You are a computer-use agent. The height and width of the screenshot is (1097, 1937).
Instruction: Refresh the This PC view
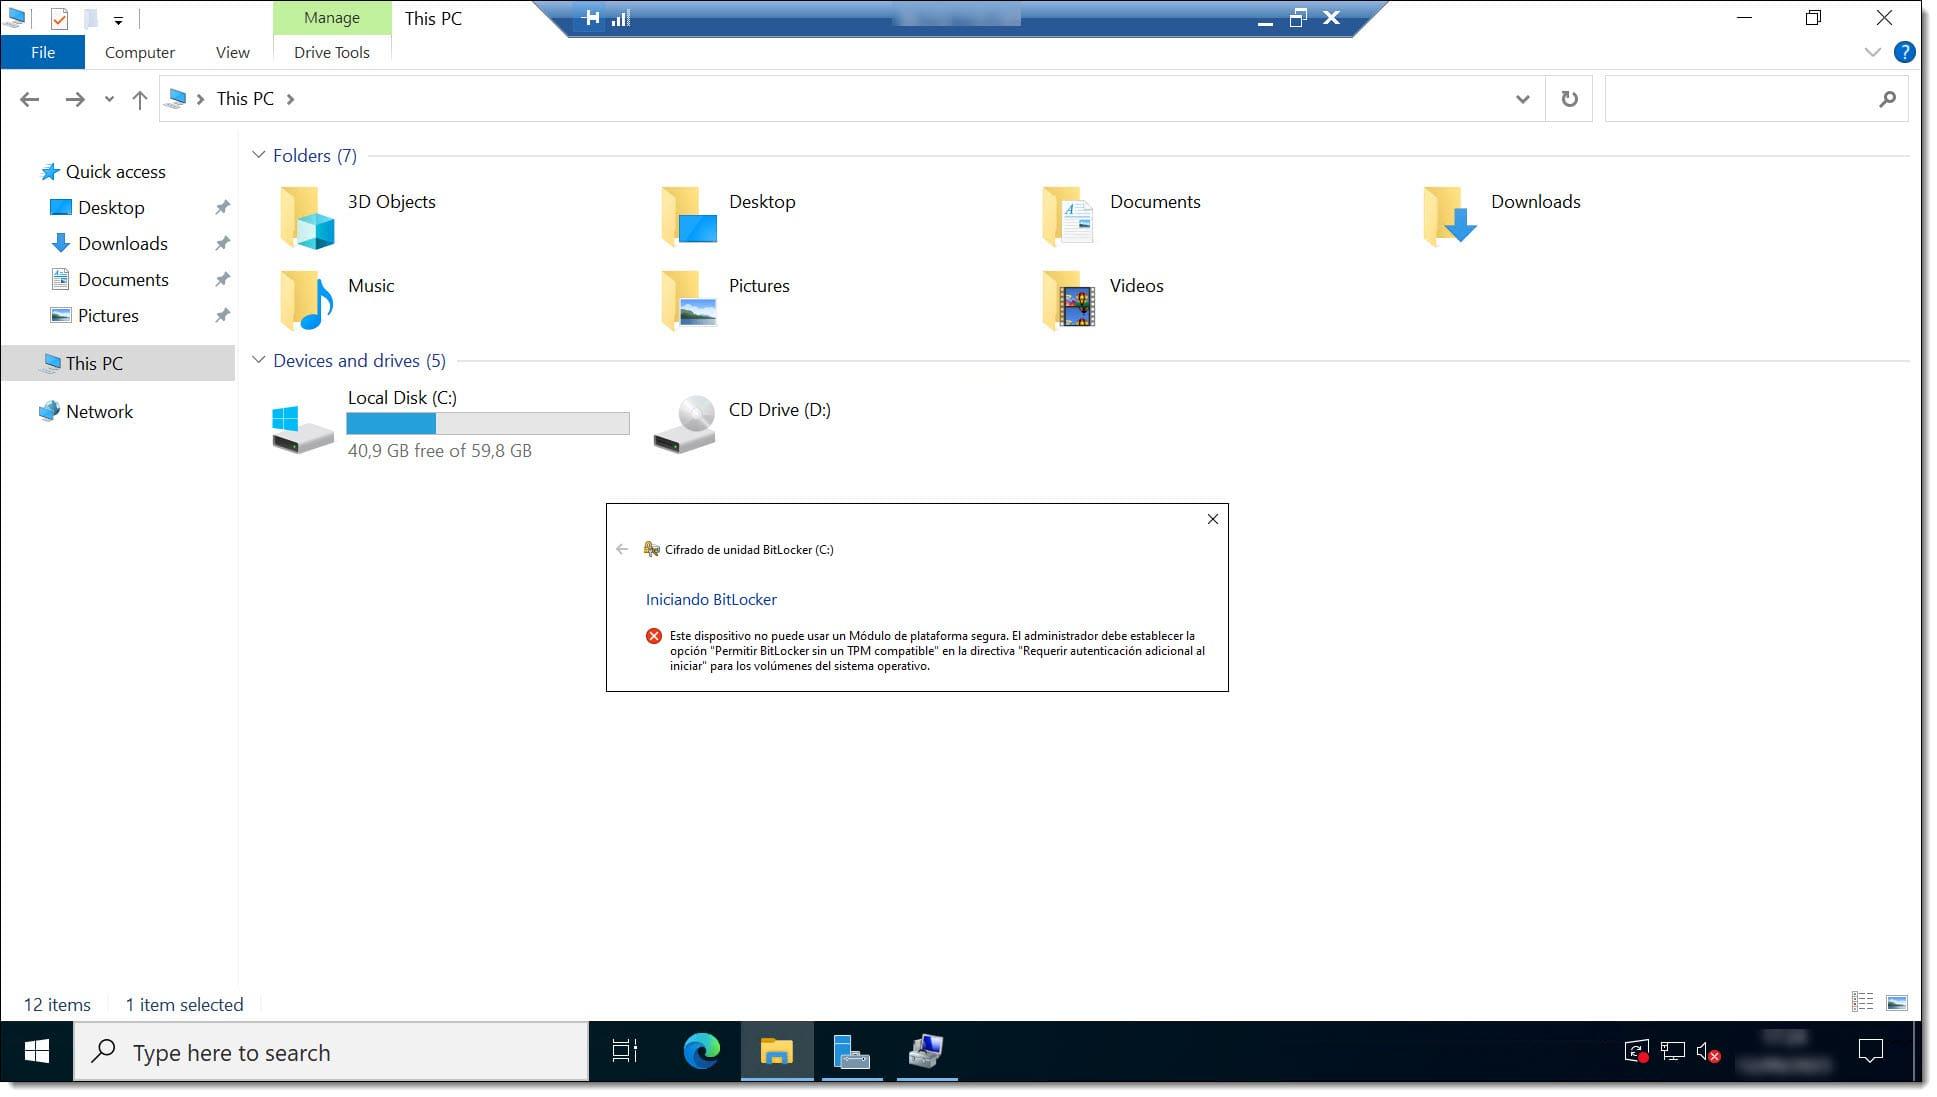1569,99
